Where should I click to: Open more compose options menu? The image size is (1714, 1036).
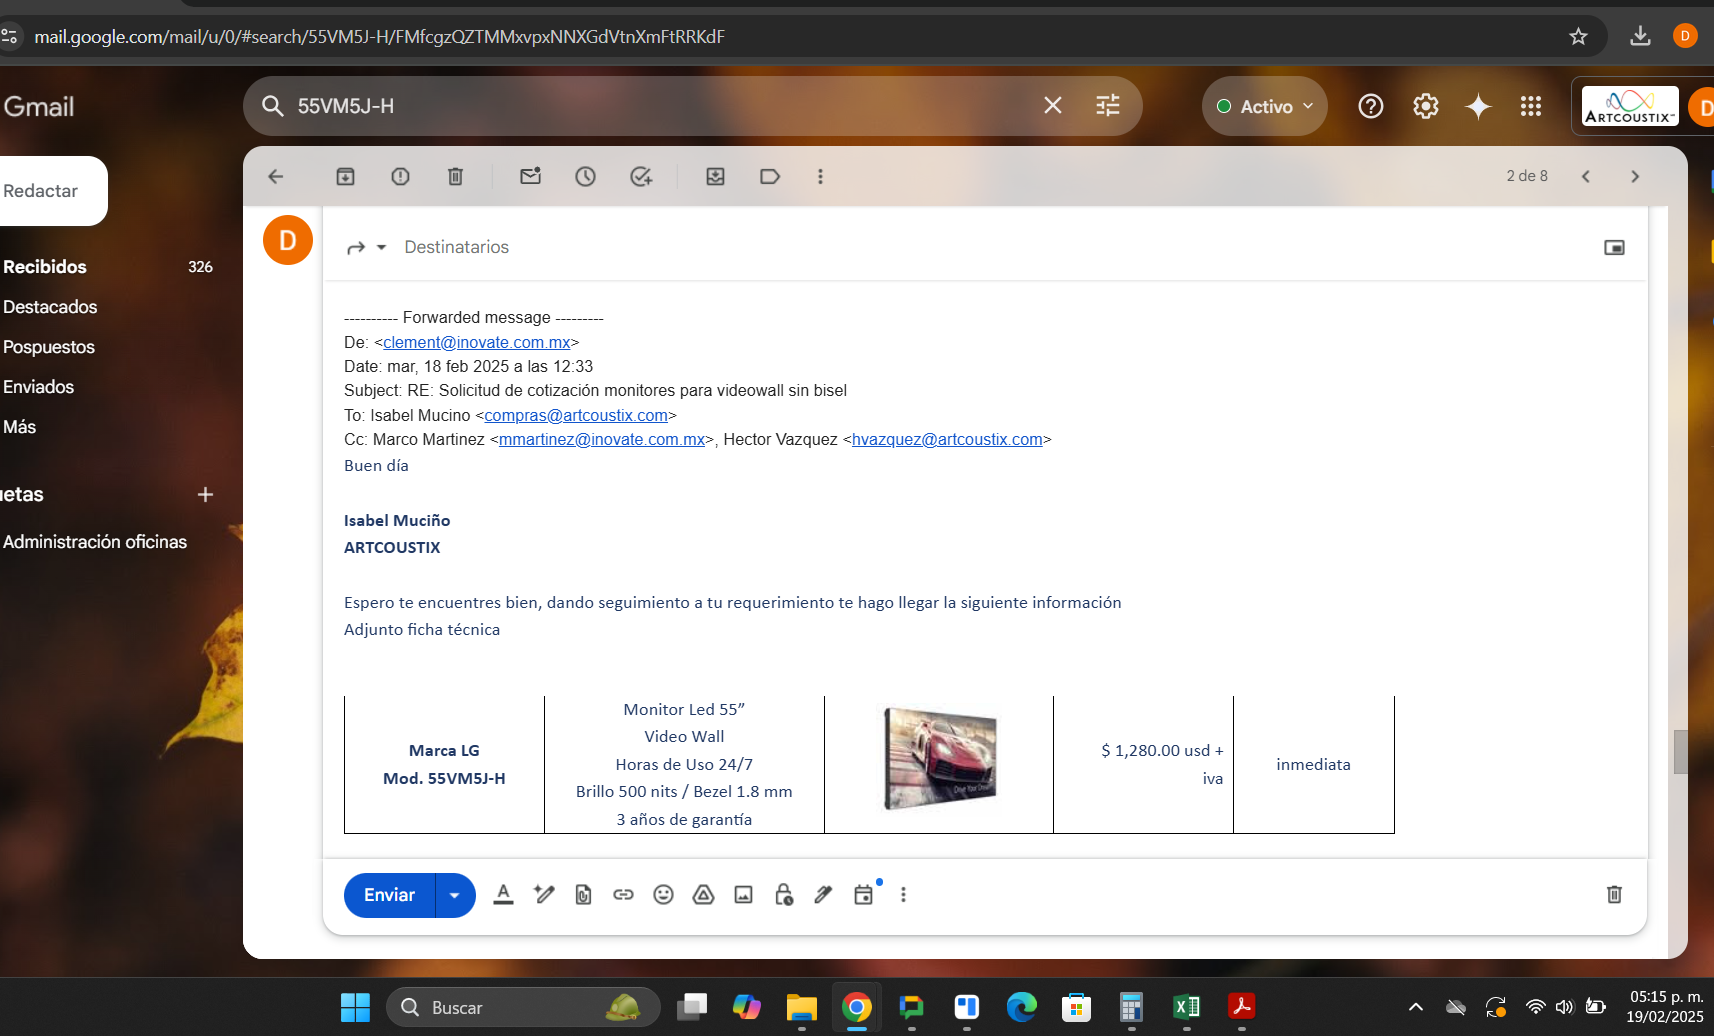(x=903, y=895)
